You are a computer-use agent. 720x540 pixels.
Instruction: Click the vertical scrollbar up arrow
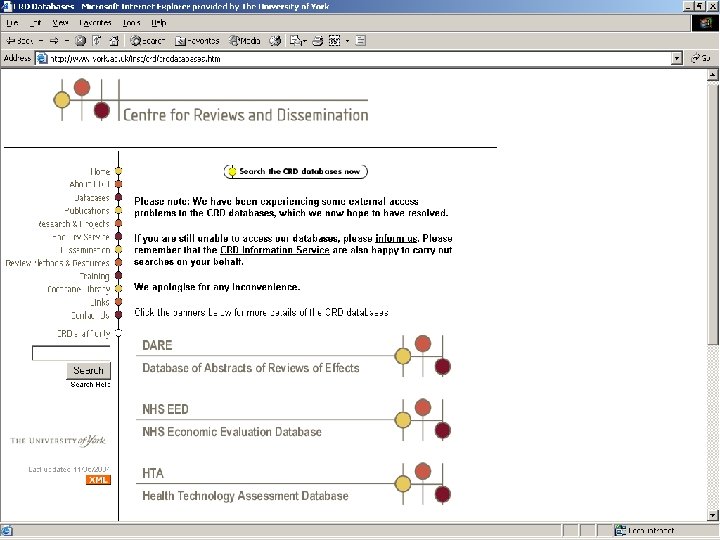click(713, 75)
